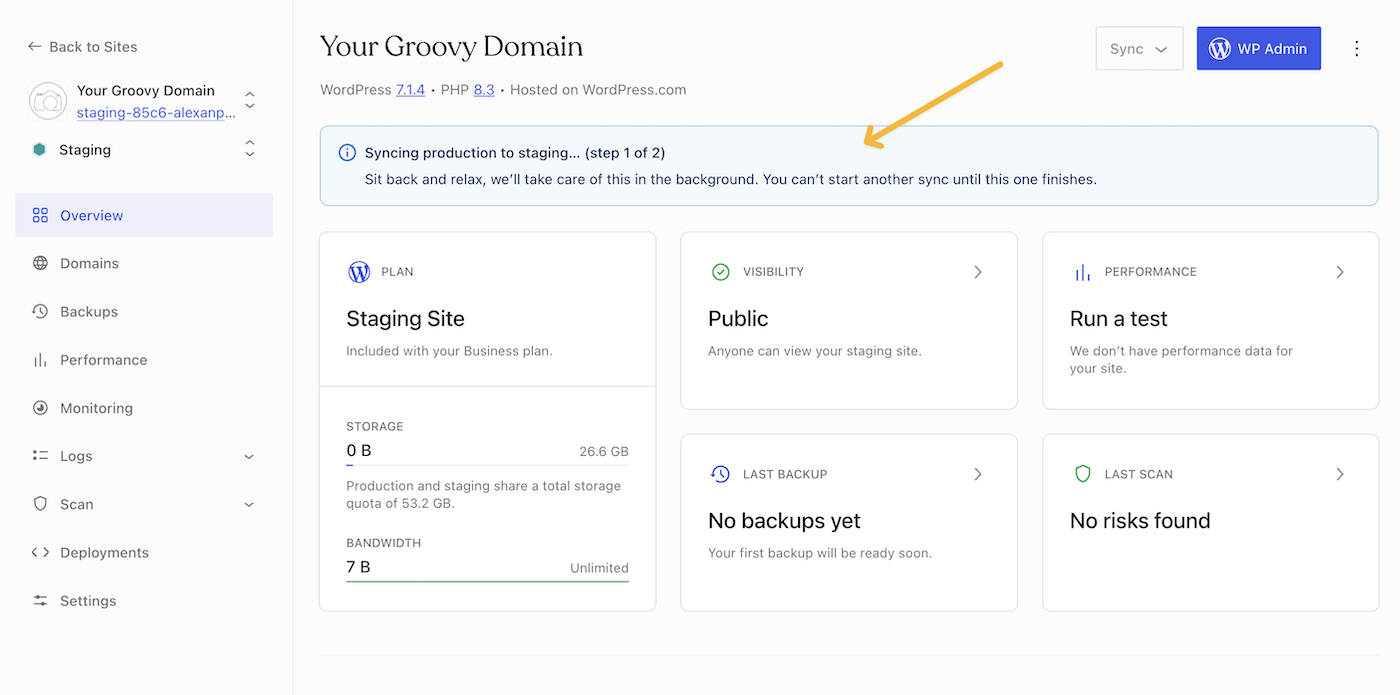Click the green Staging hexagon icon

[x=39, y=150]
